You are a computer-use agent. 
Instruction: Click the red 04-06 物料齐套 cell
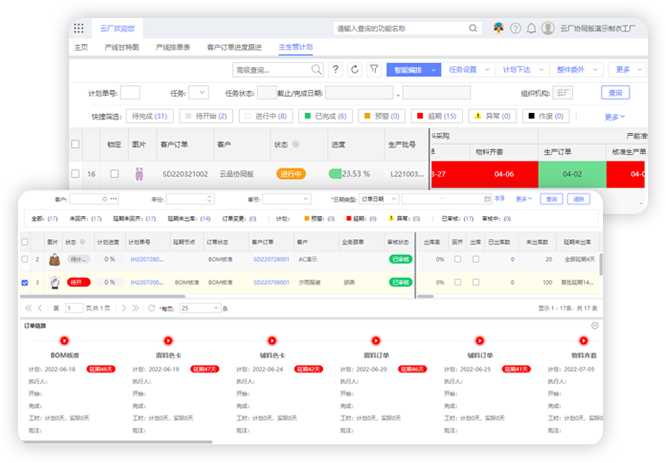504,173
